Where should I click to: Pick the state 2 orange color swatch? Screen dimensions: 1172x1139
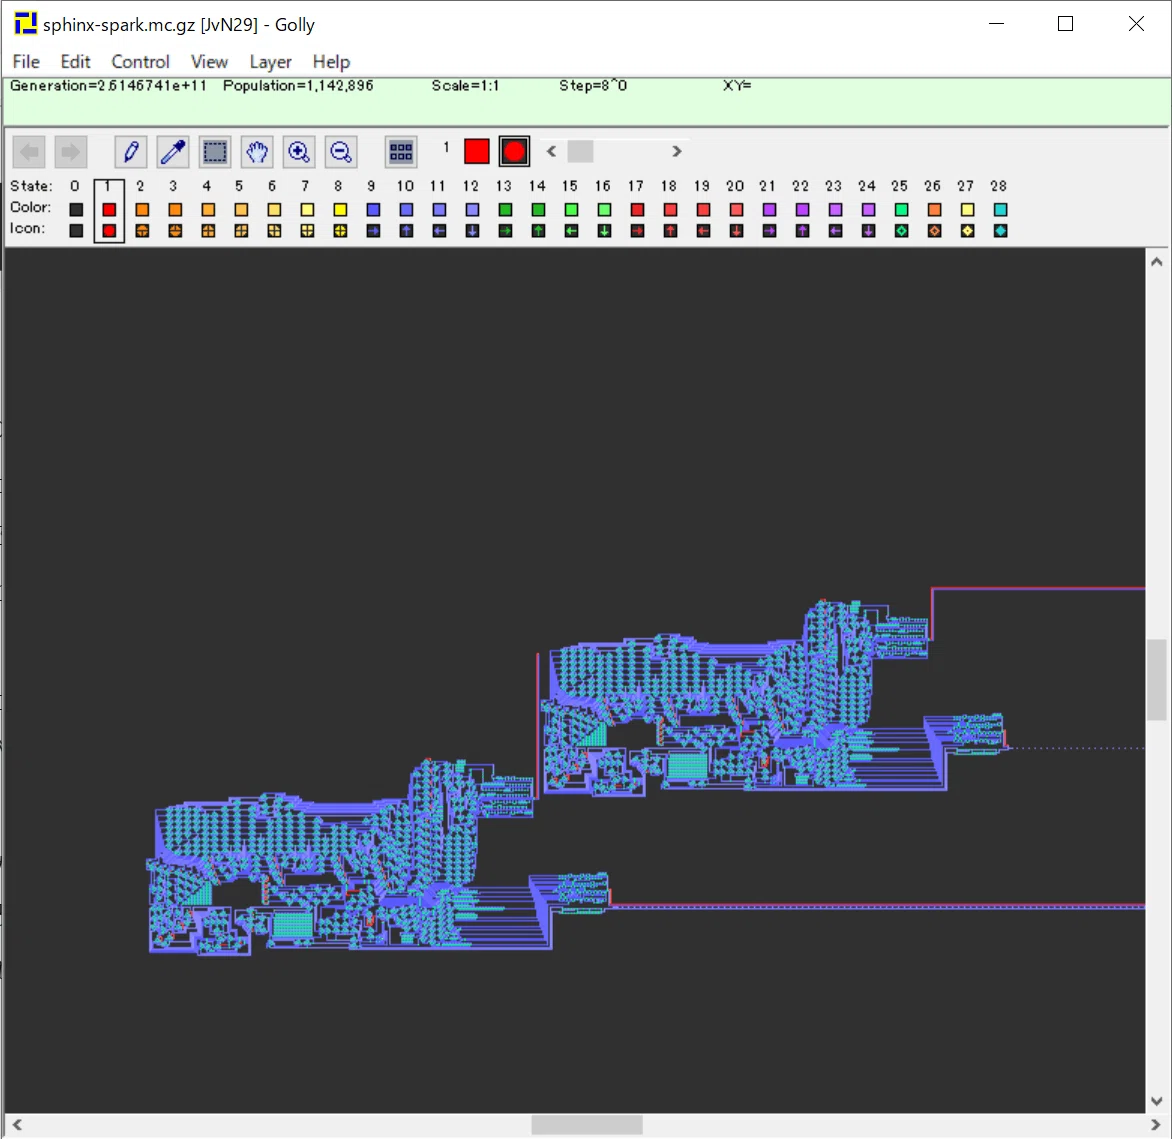142,209
